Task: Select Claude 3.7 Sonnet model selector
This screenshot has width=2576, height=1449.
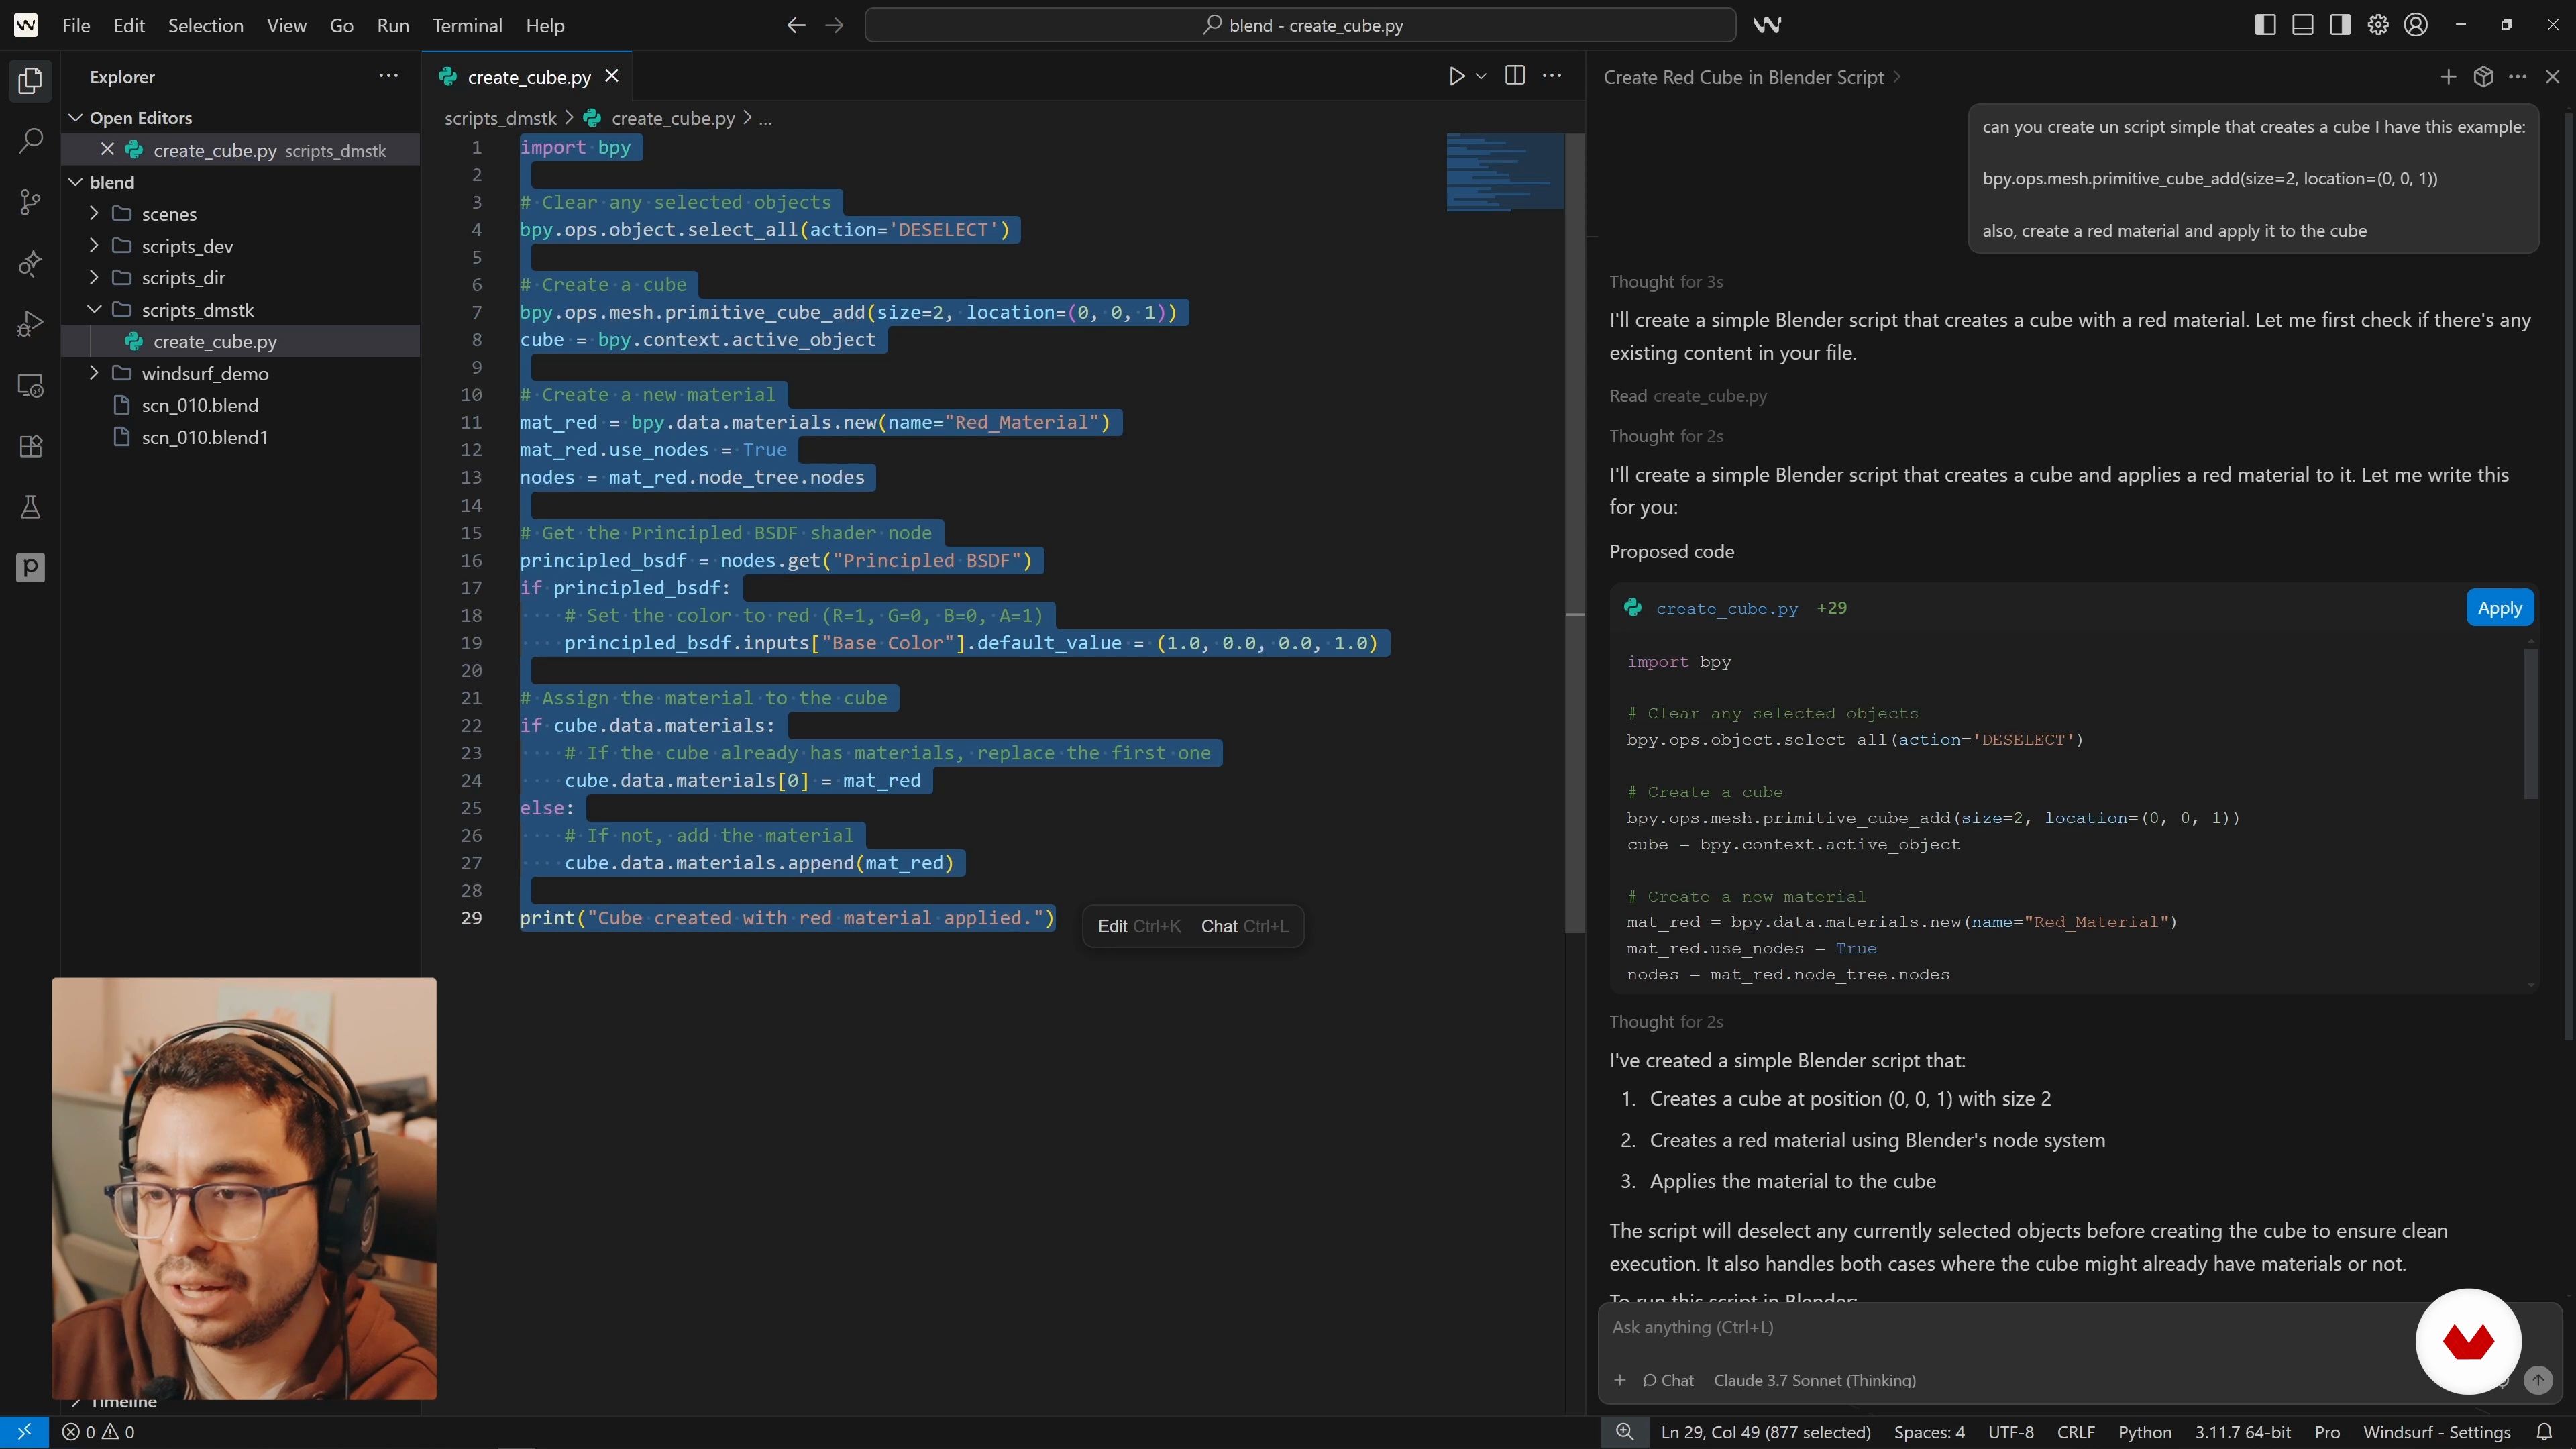Action: tap(1814, 1380)
